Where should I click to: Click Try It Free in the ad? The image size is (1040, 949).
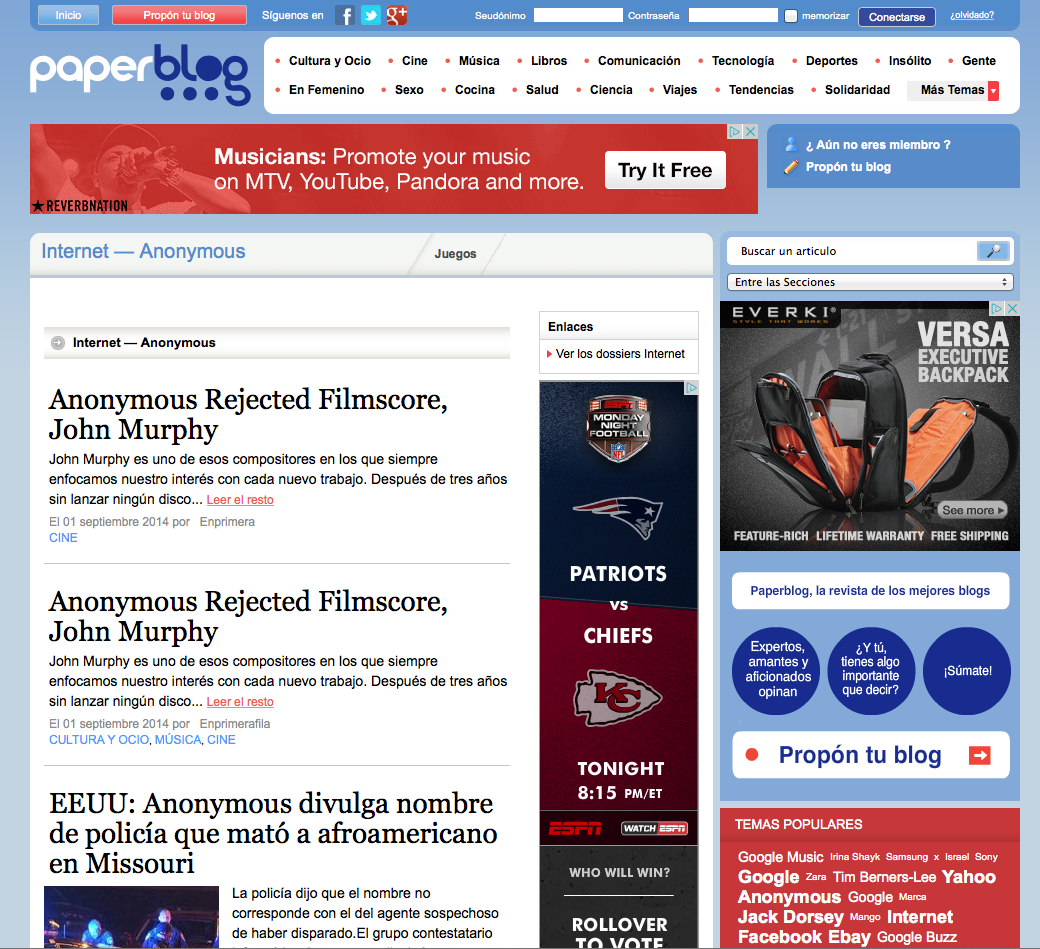(665, 170)
